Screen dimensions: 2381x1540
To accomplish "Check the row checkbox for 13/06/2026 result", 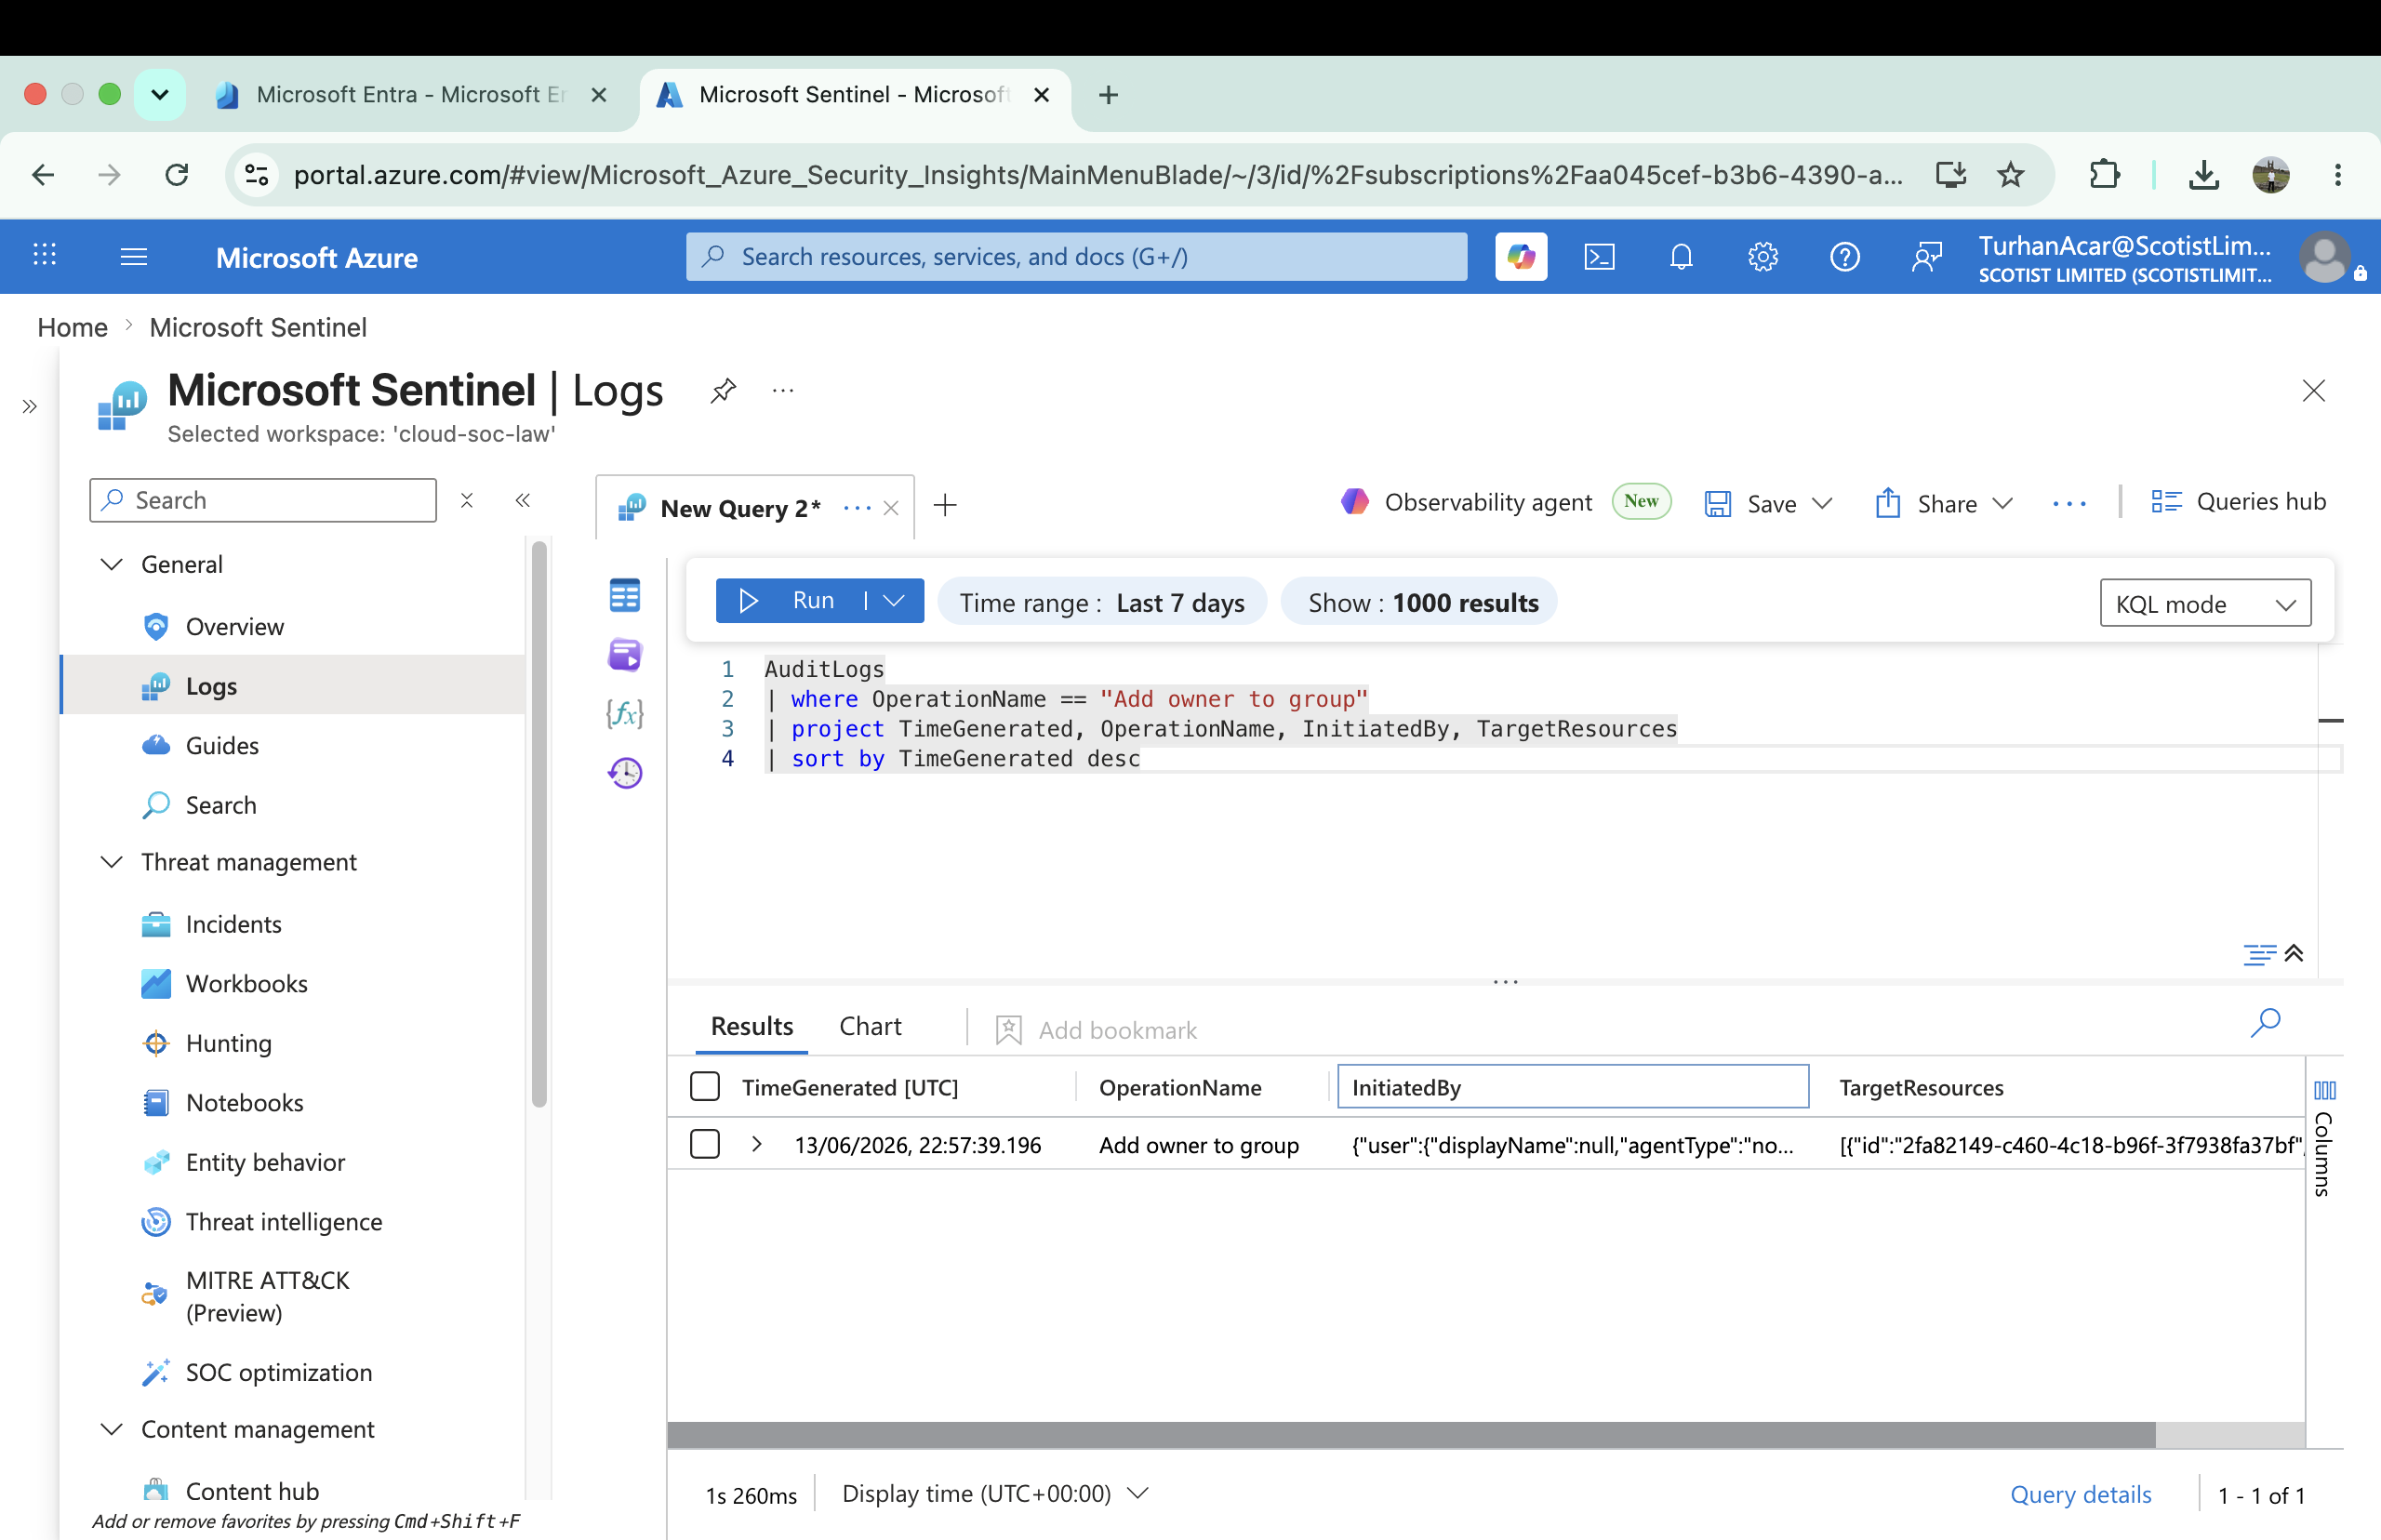I will tap(704, 1144).
